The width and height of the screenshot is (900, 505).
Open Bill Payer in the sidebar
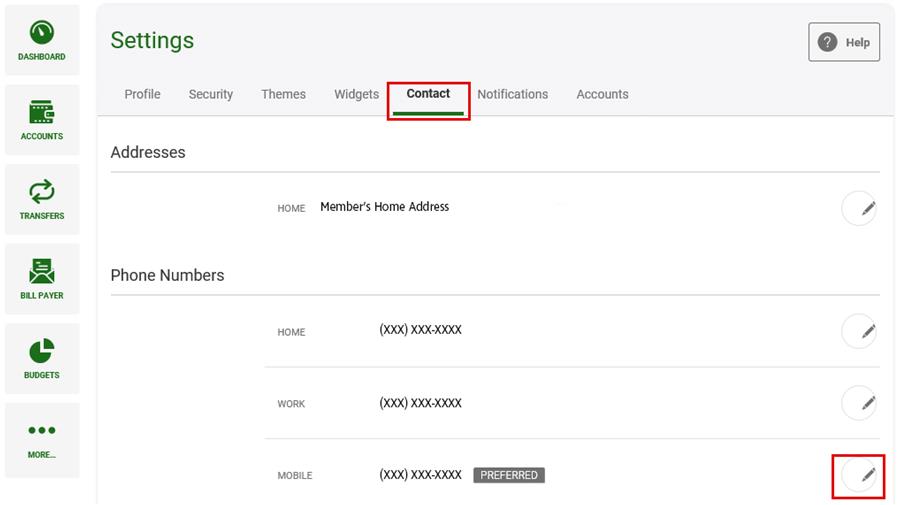(42, 278)
